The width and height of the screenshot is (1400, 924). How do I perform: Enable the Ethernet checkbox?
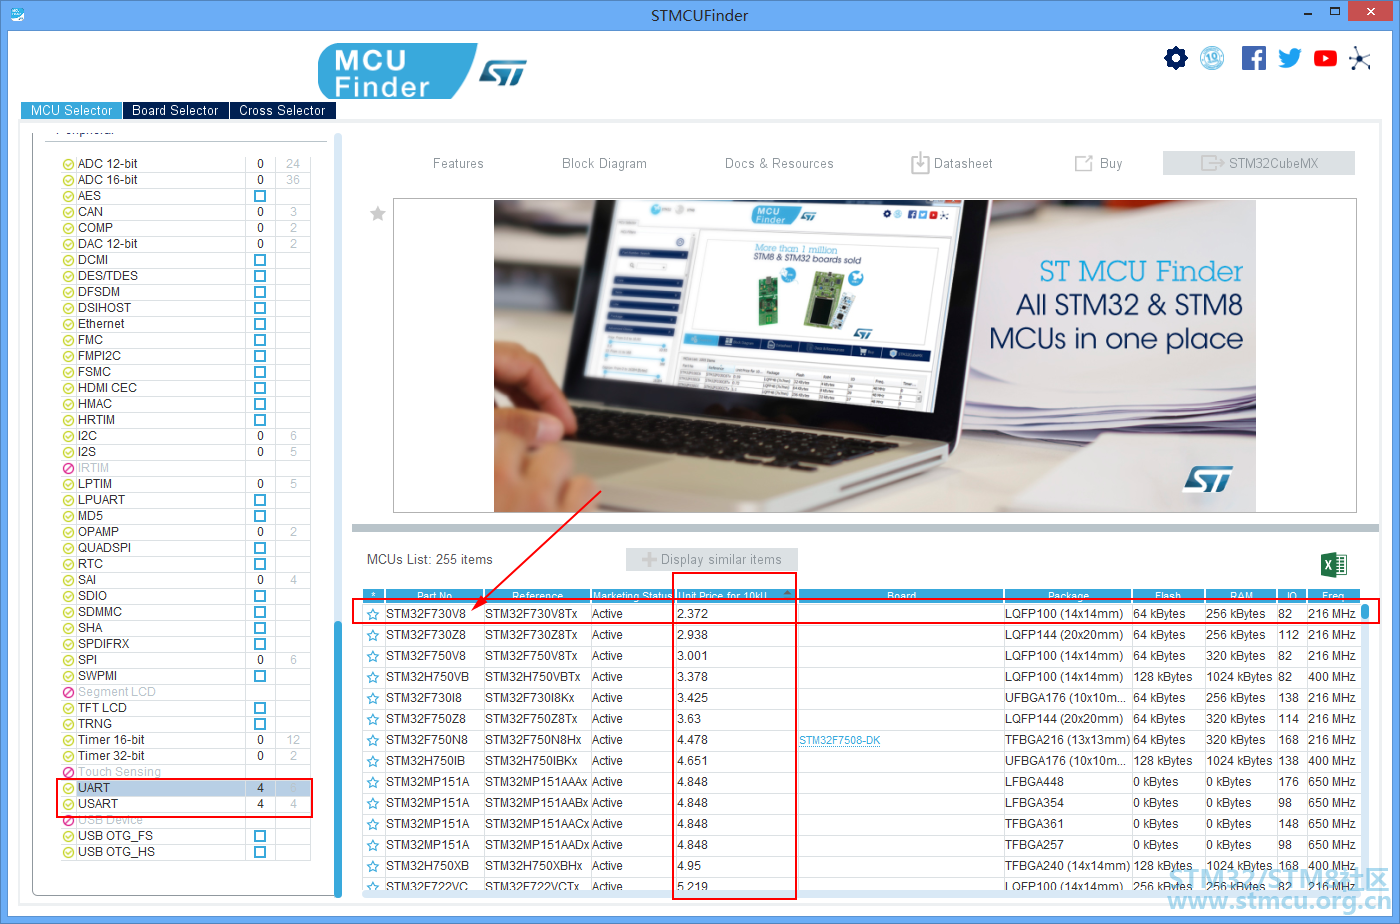pyautogui.click(x=260, y=324)
